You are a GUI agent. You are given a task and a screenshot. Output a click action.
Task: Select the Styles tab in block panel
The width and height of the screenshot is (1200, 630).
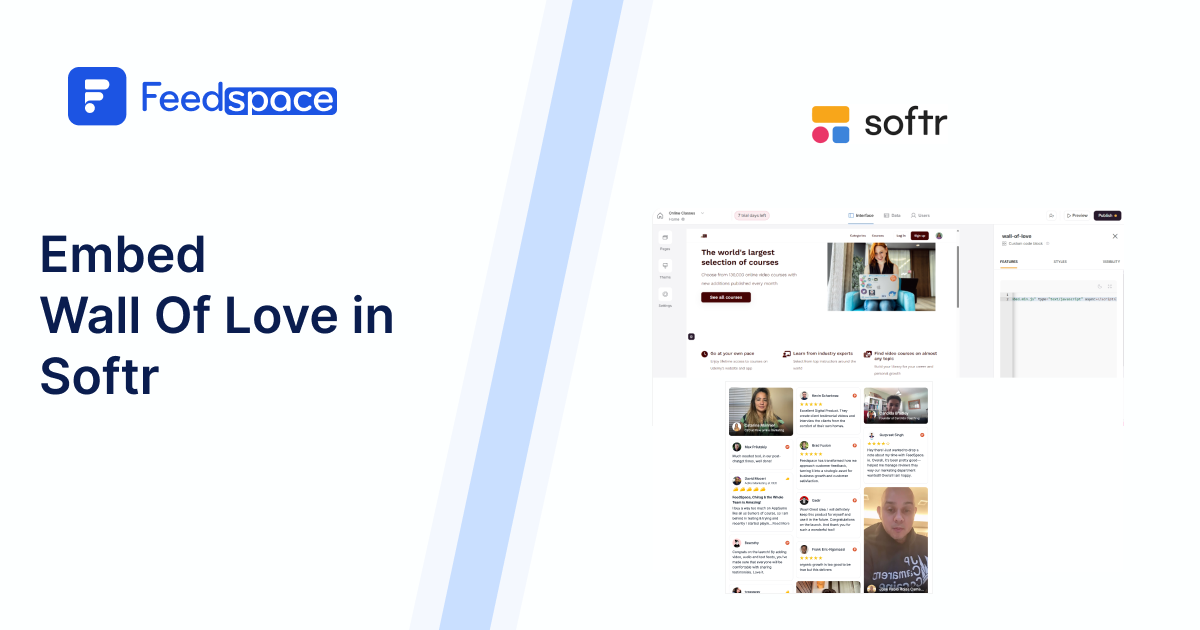point(1060,262)
